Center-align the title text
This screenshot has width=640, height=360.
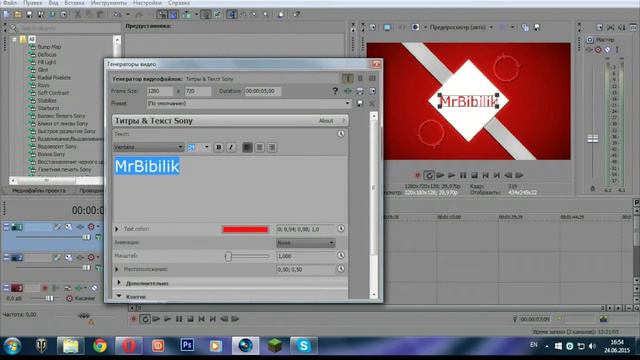[x=260, y=147]
